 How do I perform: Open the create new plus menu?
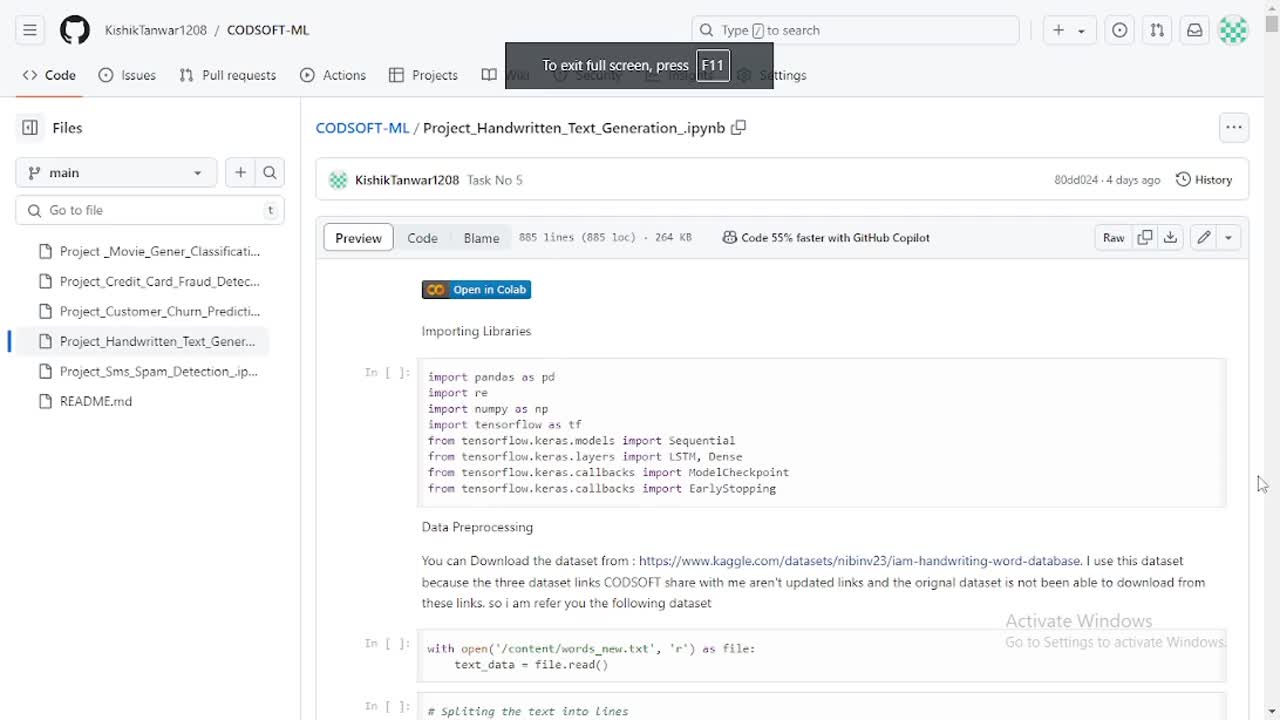1068,30
